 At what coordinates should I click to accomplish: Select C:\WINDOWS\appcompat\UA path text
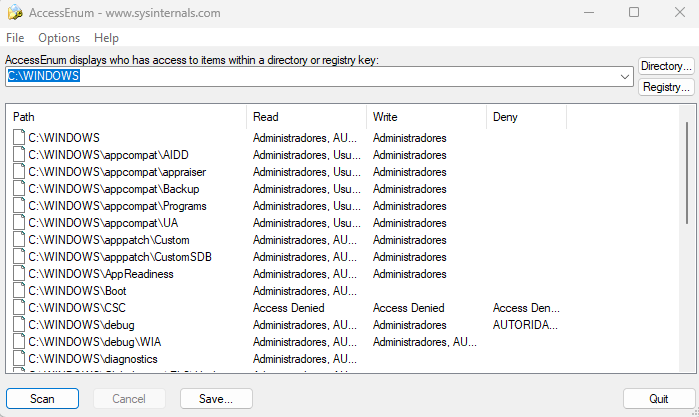[103, 223]
